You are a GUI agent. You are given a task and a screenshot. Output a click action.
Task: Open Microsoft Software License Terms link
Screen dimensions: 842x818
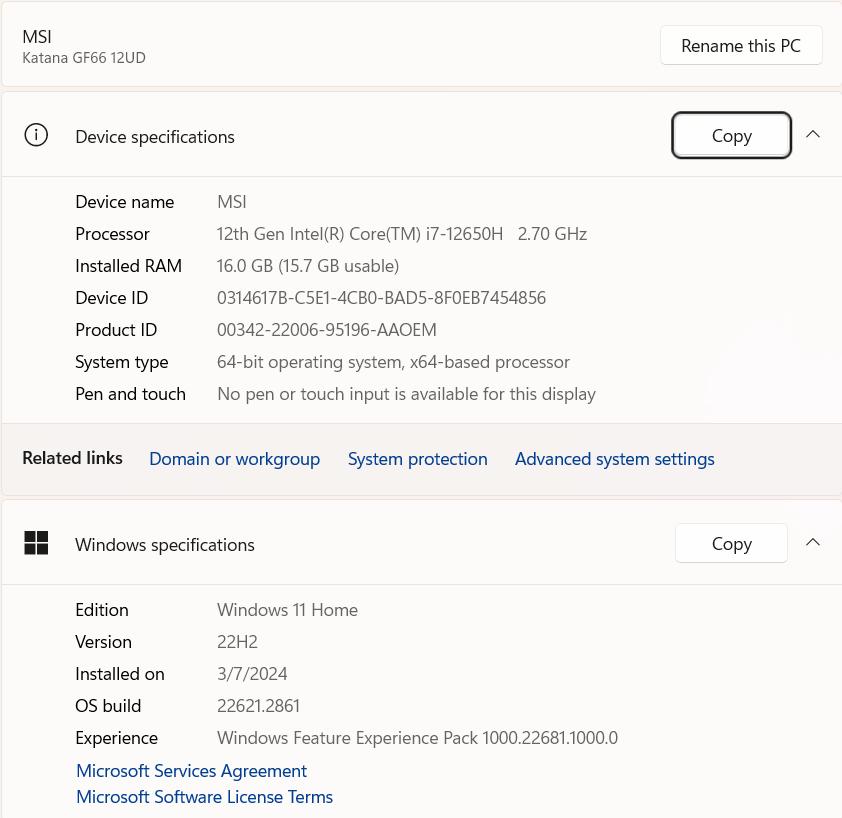click(205, 797)
